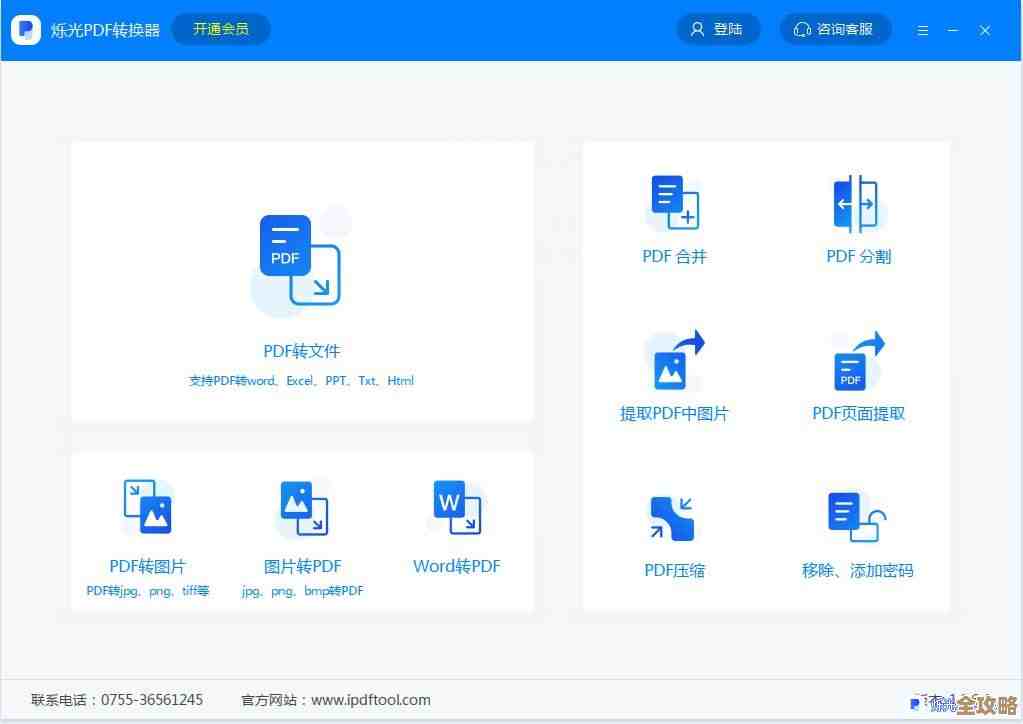Select the PDF合并 merge icon
This screenshot has width=1023, height=724.
[x=674, y=200]
